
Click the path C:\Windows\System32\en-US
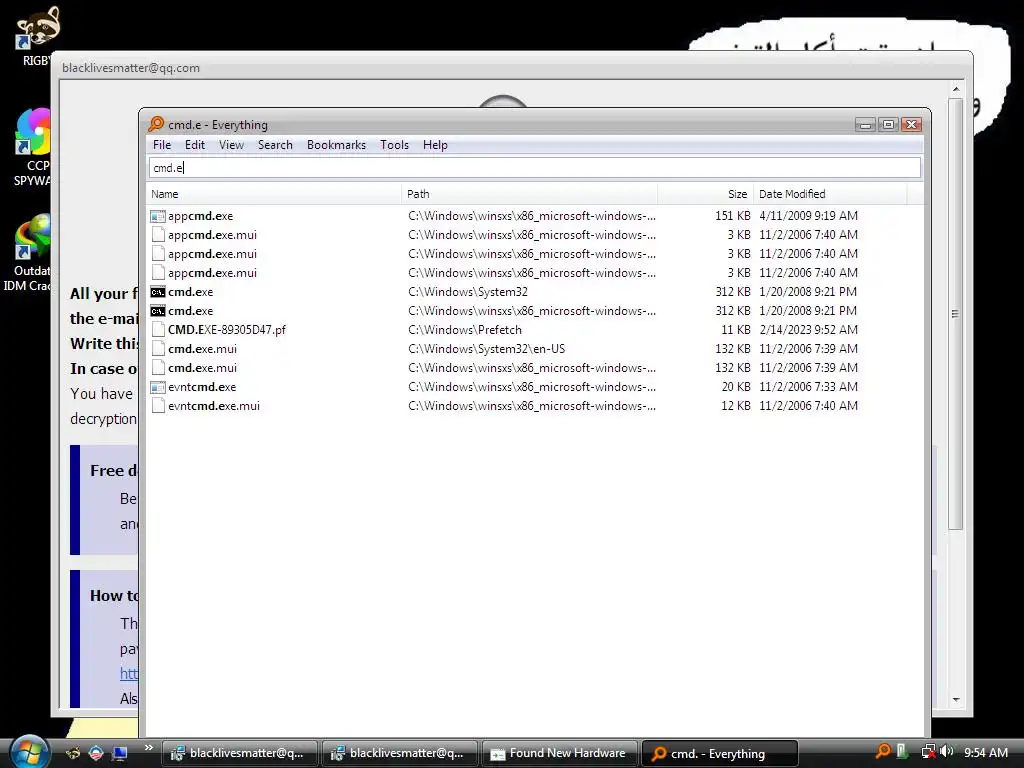487,349
